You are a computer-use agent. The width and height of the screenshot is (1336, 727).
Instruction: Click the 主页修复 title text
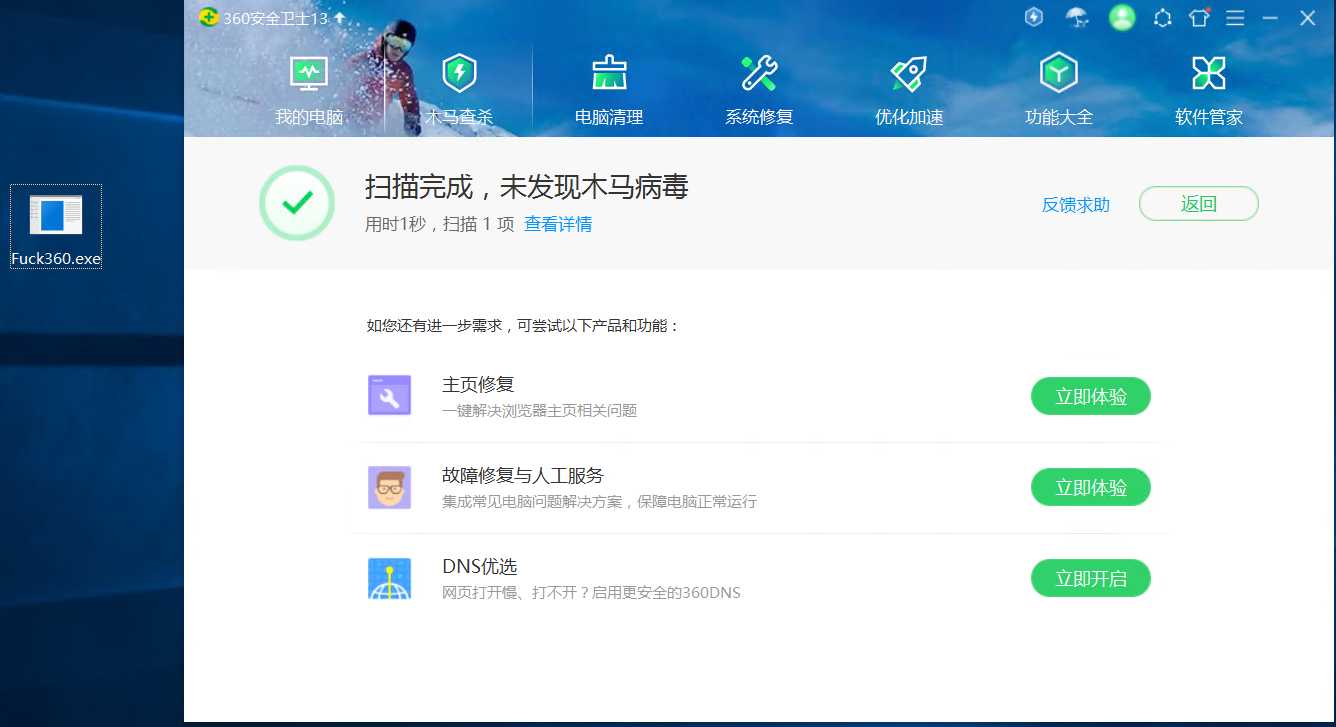pyautogui.click(x=478, y=384)
